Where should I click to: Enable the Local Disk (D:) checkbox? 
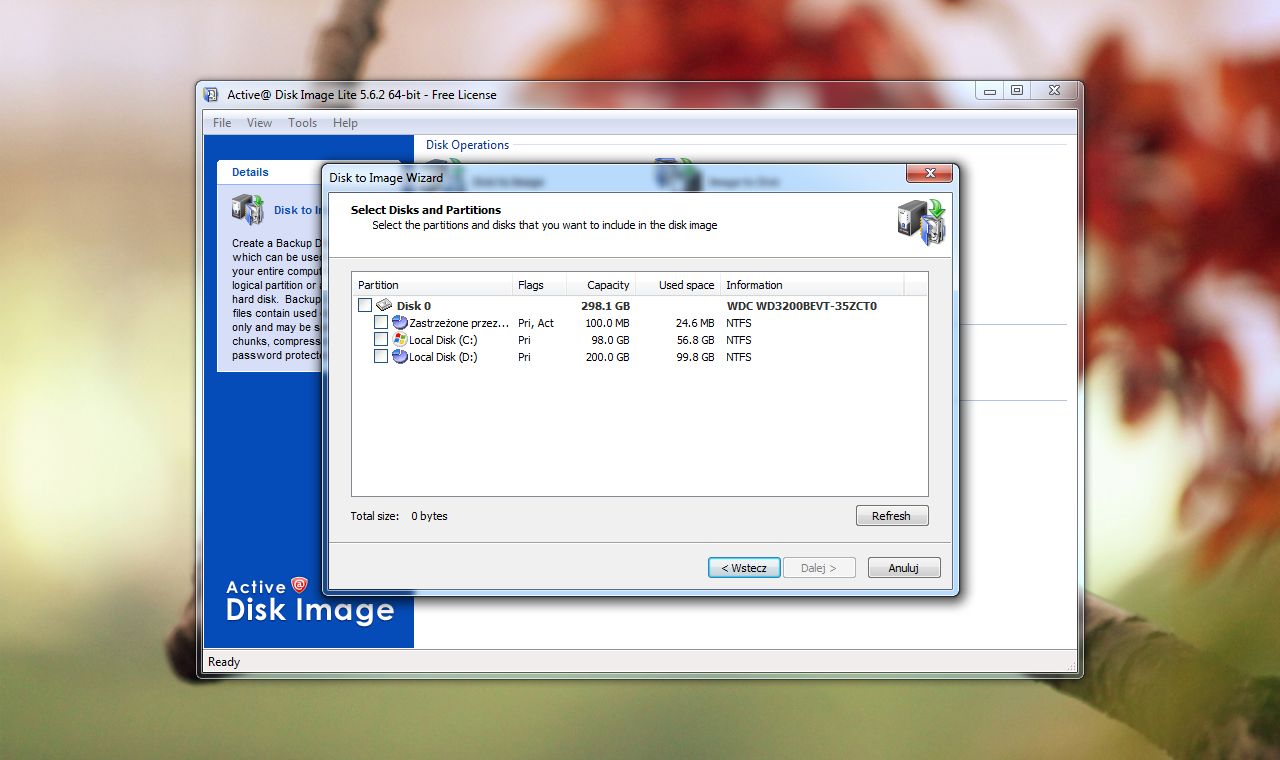point(381,356)
